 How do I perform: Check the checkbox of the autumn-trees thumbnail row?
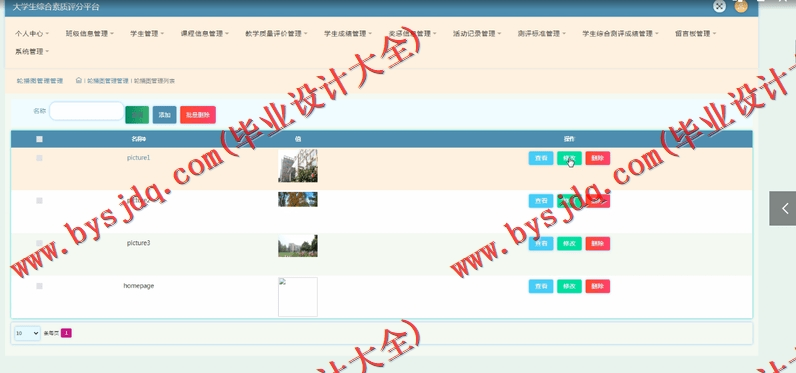pyautogui.click(x=39, y=200)
